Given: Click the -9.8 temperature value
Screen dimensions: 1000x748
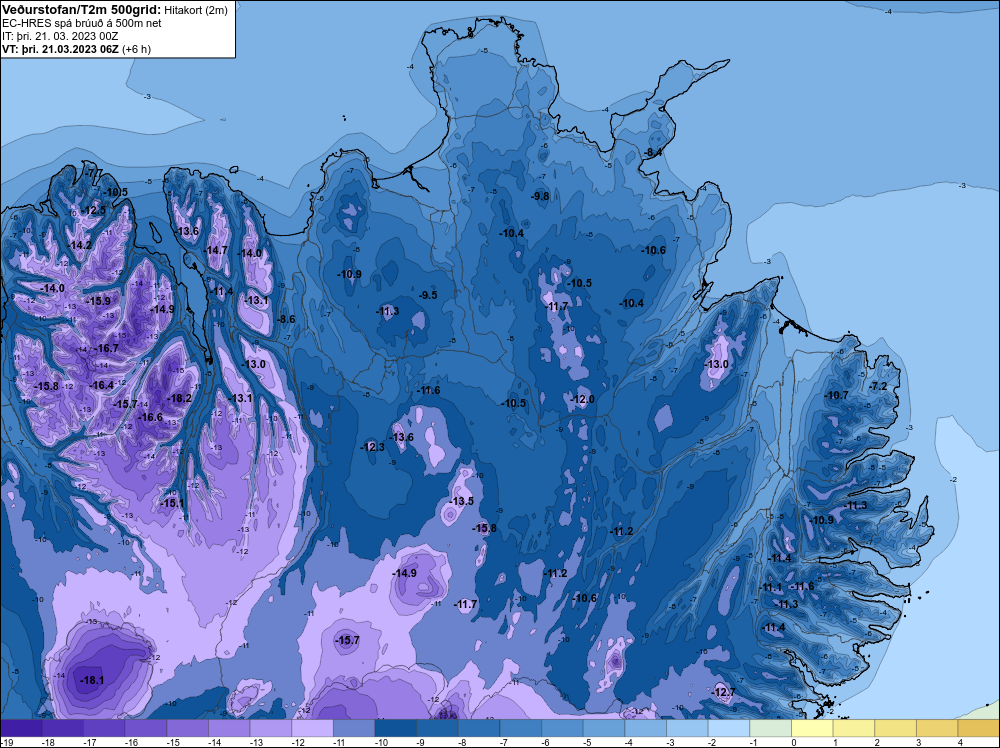Looking at the screenshot, I should (x=540, y=196).
